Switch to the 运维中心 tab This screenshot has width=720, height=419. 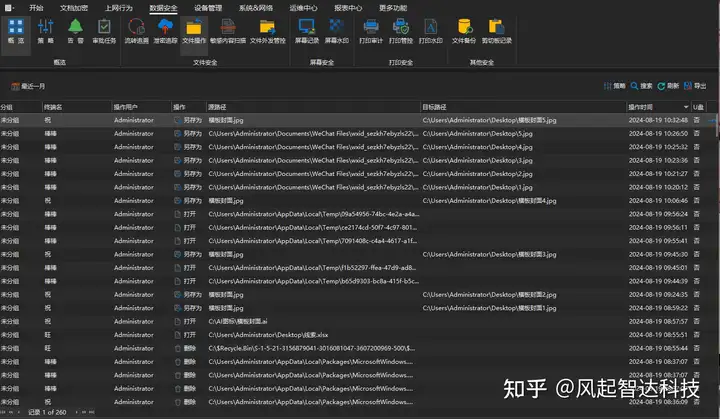pos(303,8)
